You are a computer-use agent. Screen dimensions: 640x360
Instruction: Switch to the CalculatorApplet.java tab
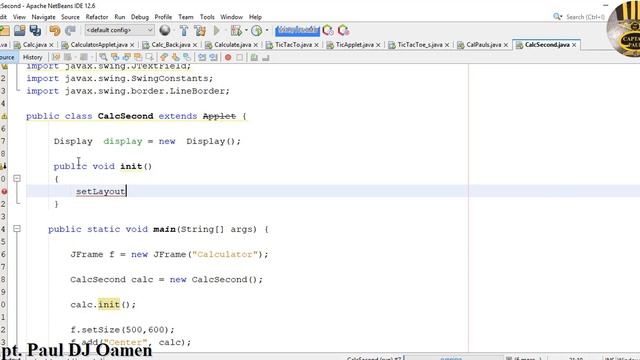pos(99,44)
